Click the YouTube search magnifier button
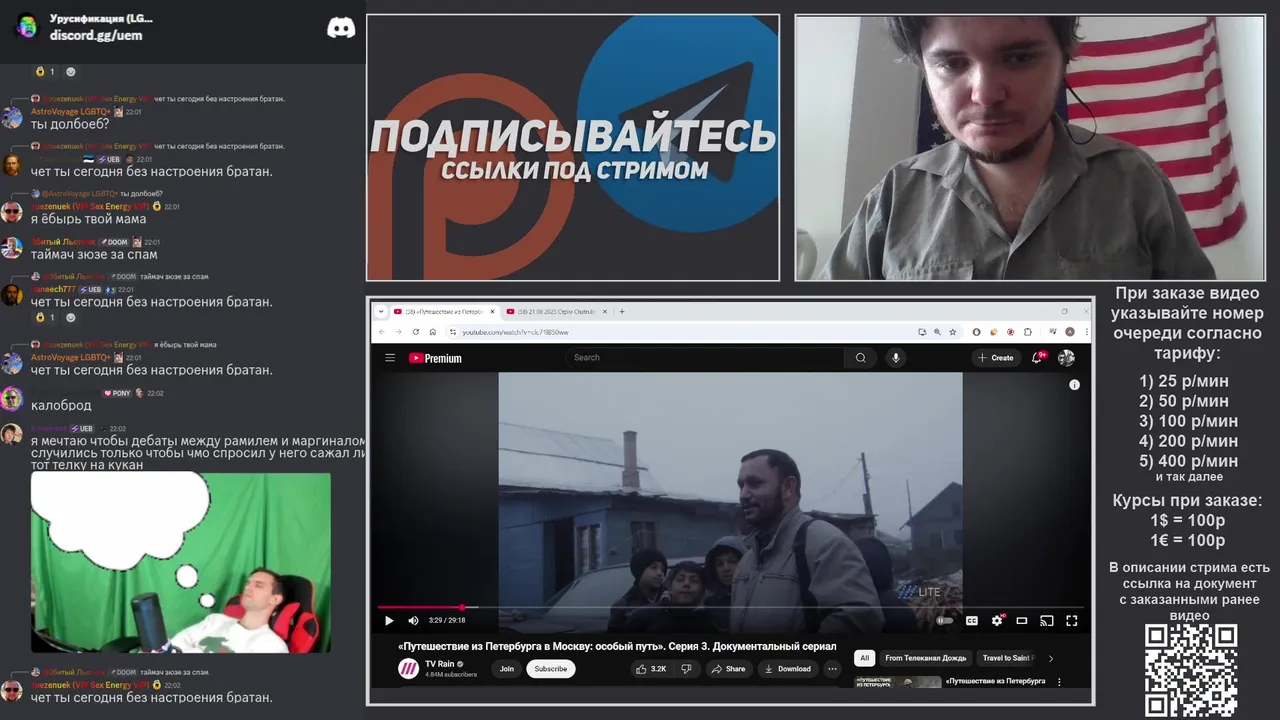The height and width of the screenshot is (720, 1280). click(860, 358)
